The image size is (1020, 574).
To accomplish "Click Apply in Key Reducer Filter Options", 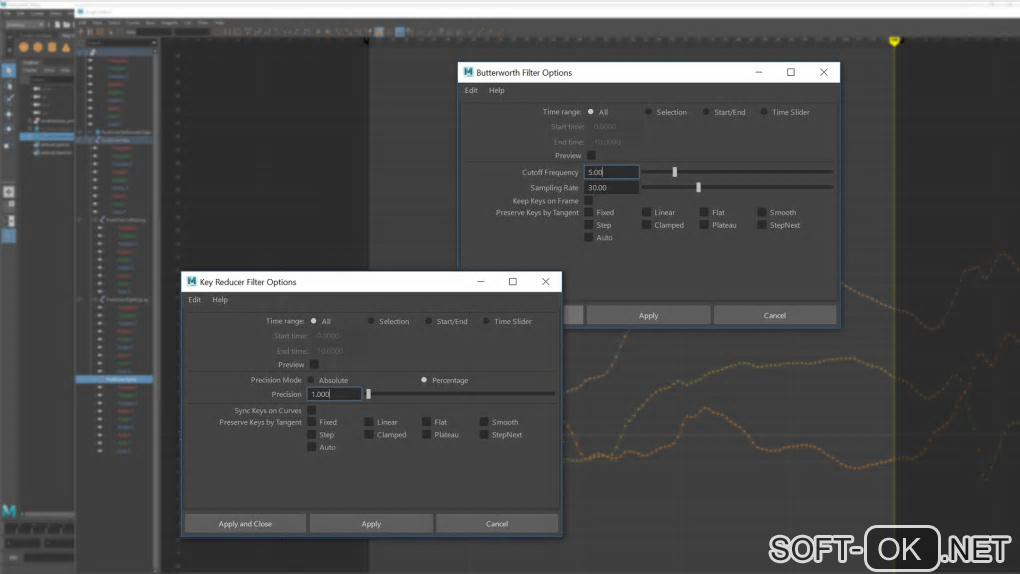I will 371,523.
